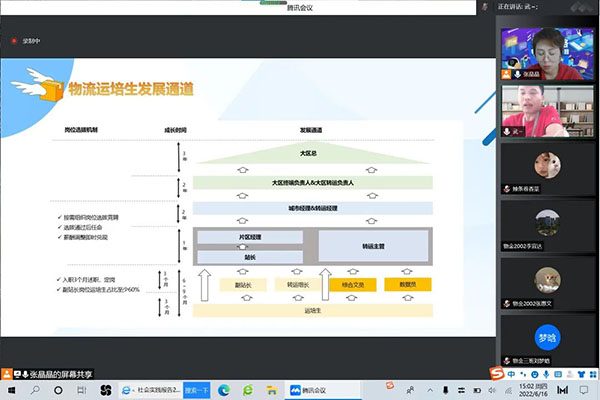Click the 录制中 recording indicator
600x400 pixels.
click(30, 40)
